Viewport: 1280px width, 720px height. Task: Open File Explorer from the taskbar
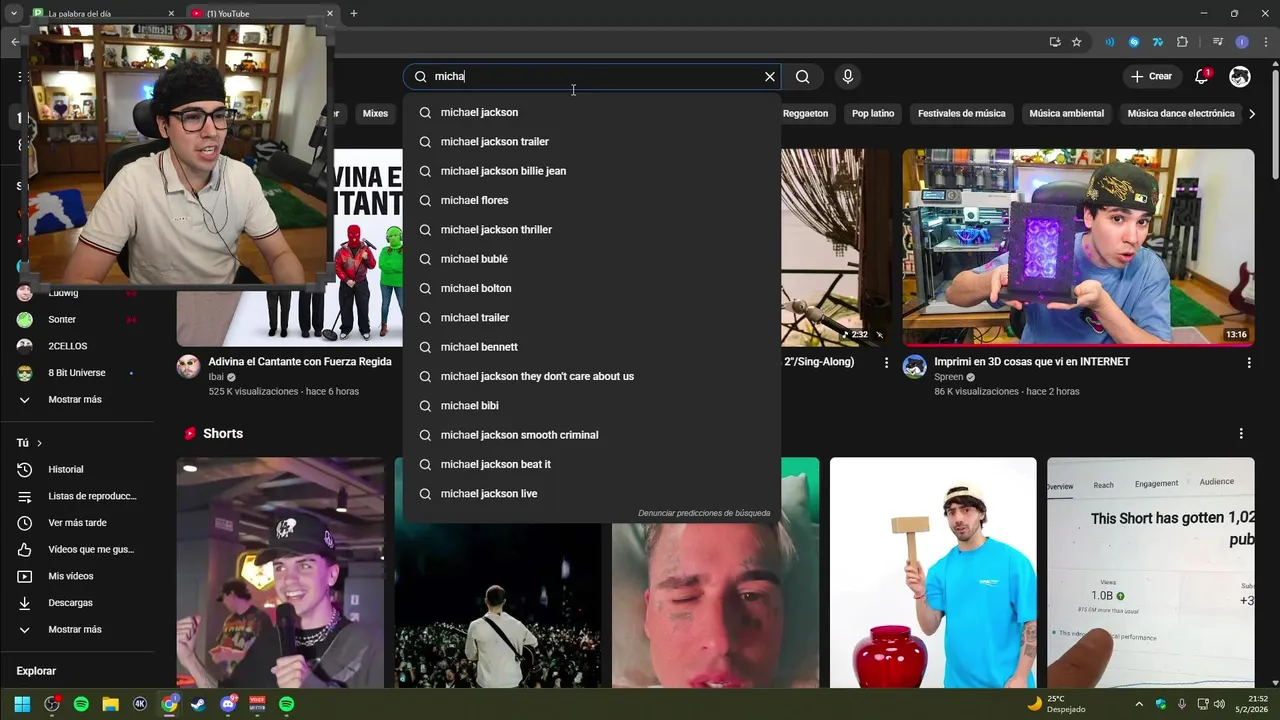point(111,704)
